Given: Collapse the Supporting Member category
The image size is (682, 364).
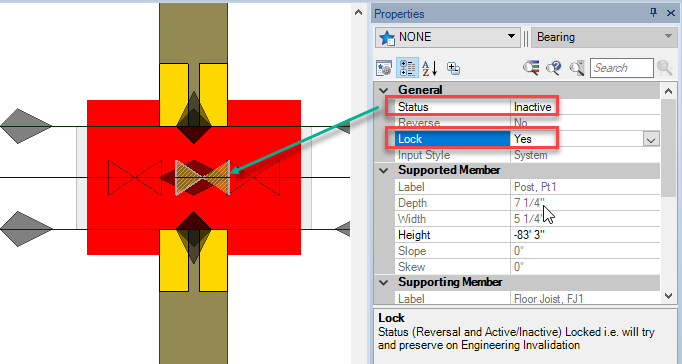Looking at the screenshot, I should pos(384,283).
